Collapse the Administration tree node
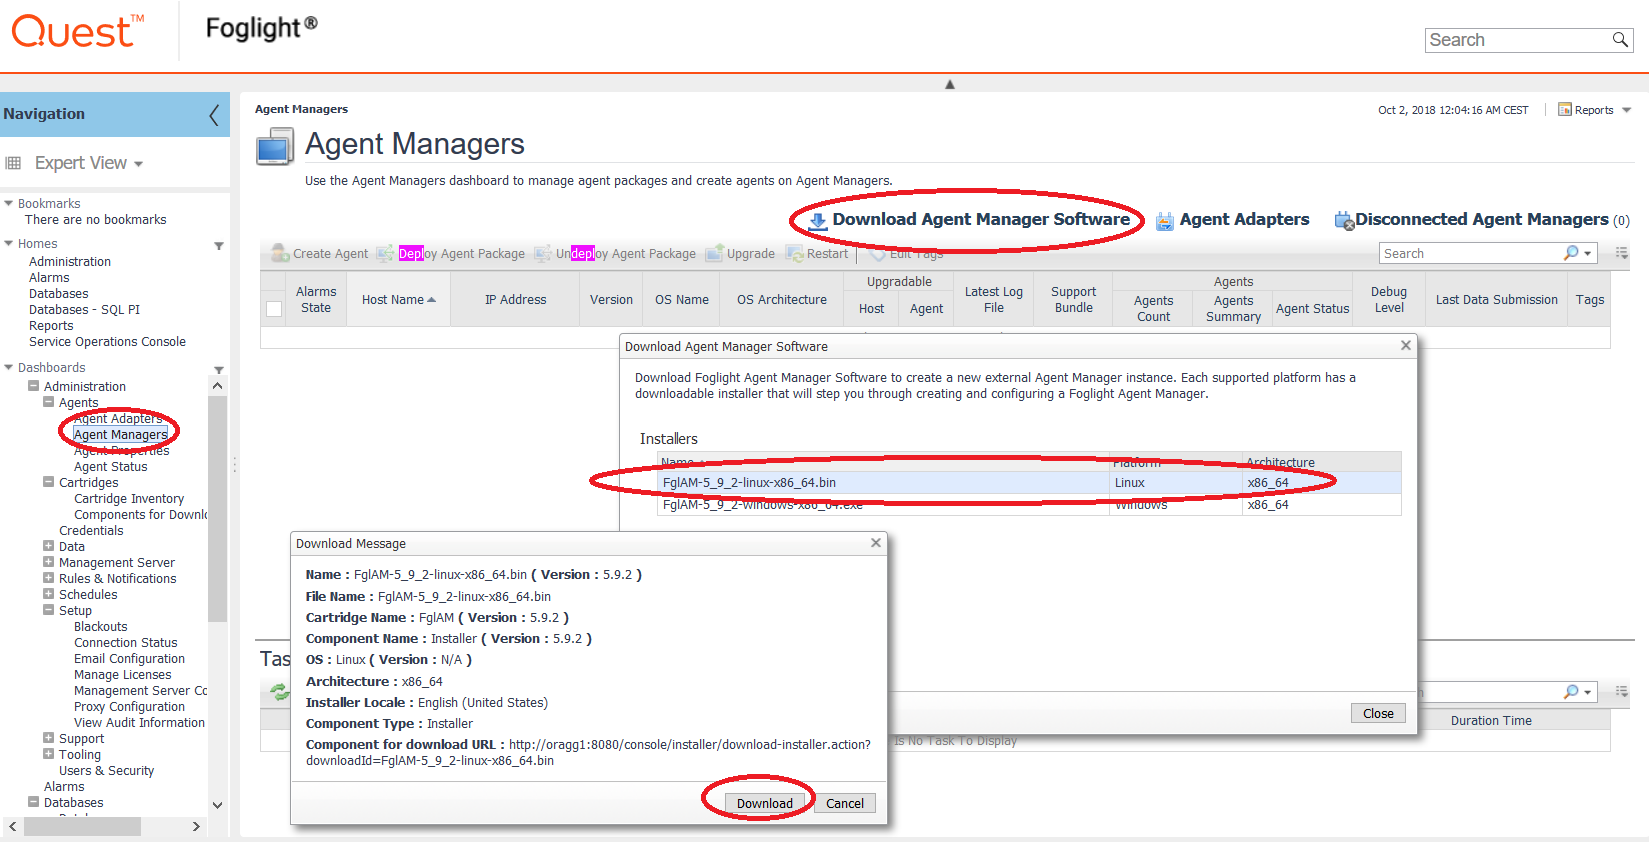 click(33, 386)
